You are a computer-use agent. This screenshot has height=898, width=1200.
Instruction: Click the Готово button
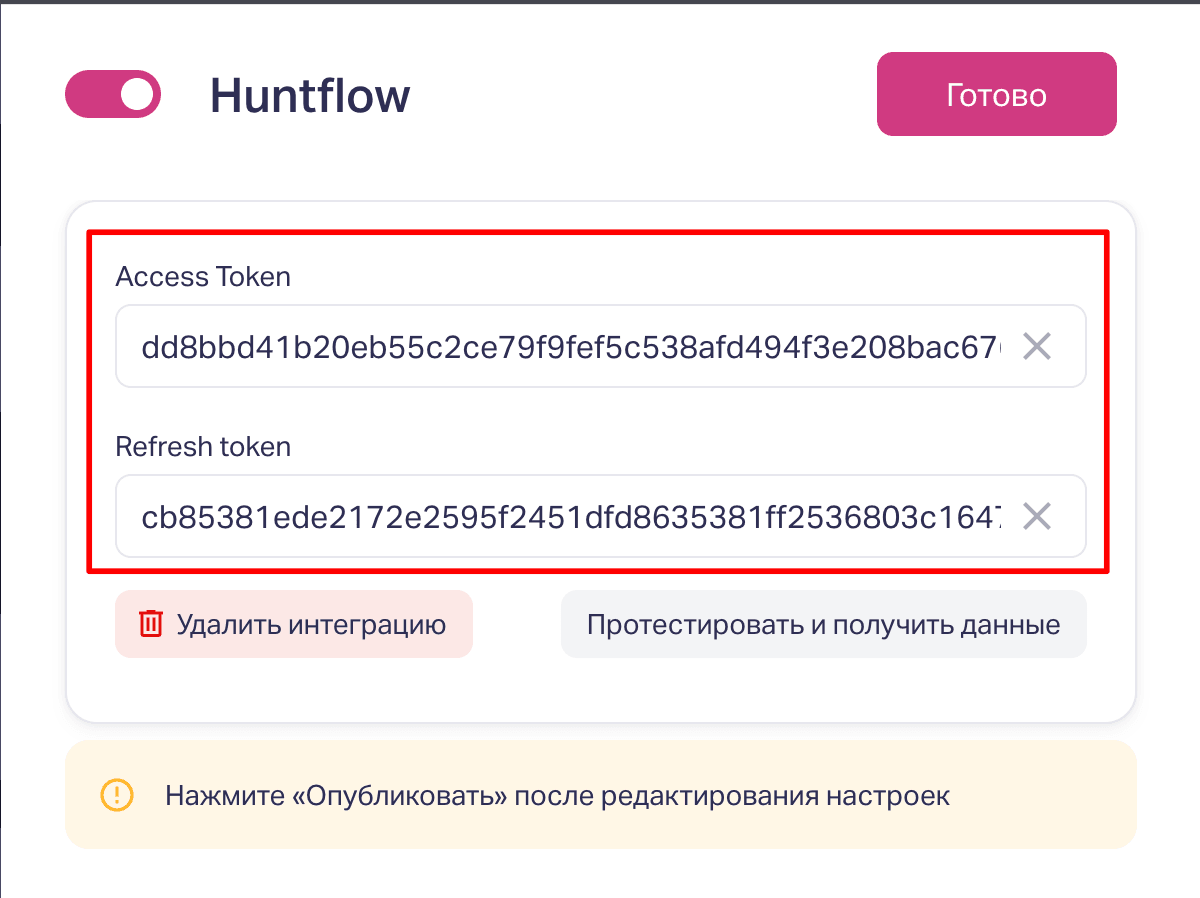pyautogui.click(x=996, y=94)
